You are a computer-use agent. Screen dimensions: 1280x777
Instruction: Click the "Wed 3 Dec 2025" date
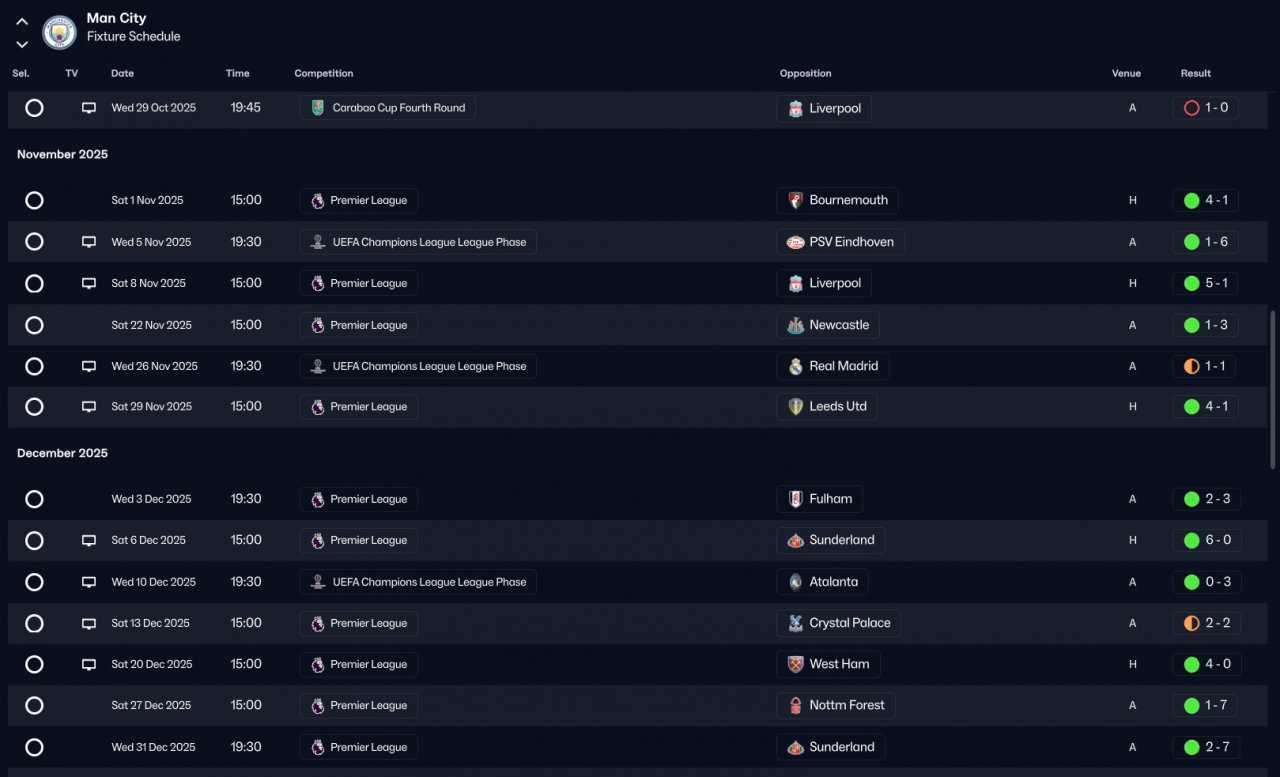point(151,499)
